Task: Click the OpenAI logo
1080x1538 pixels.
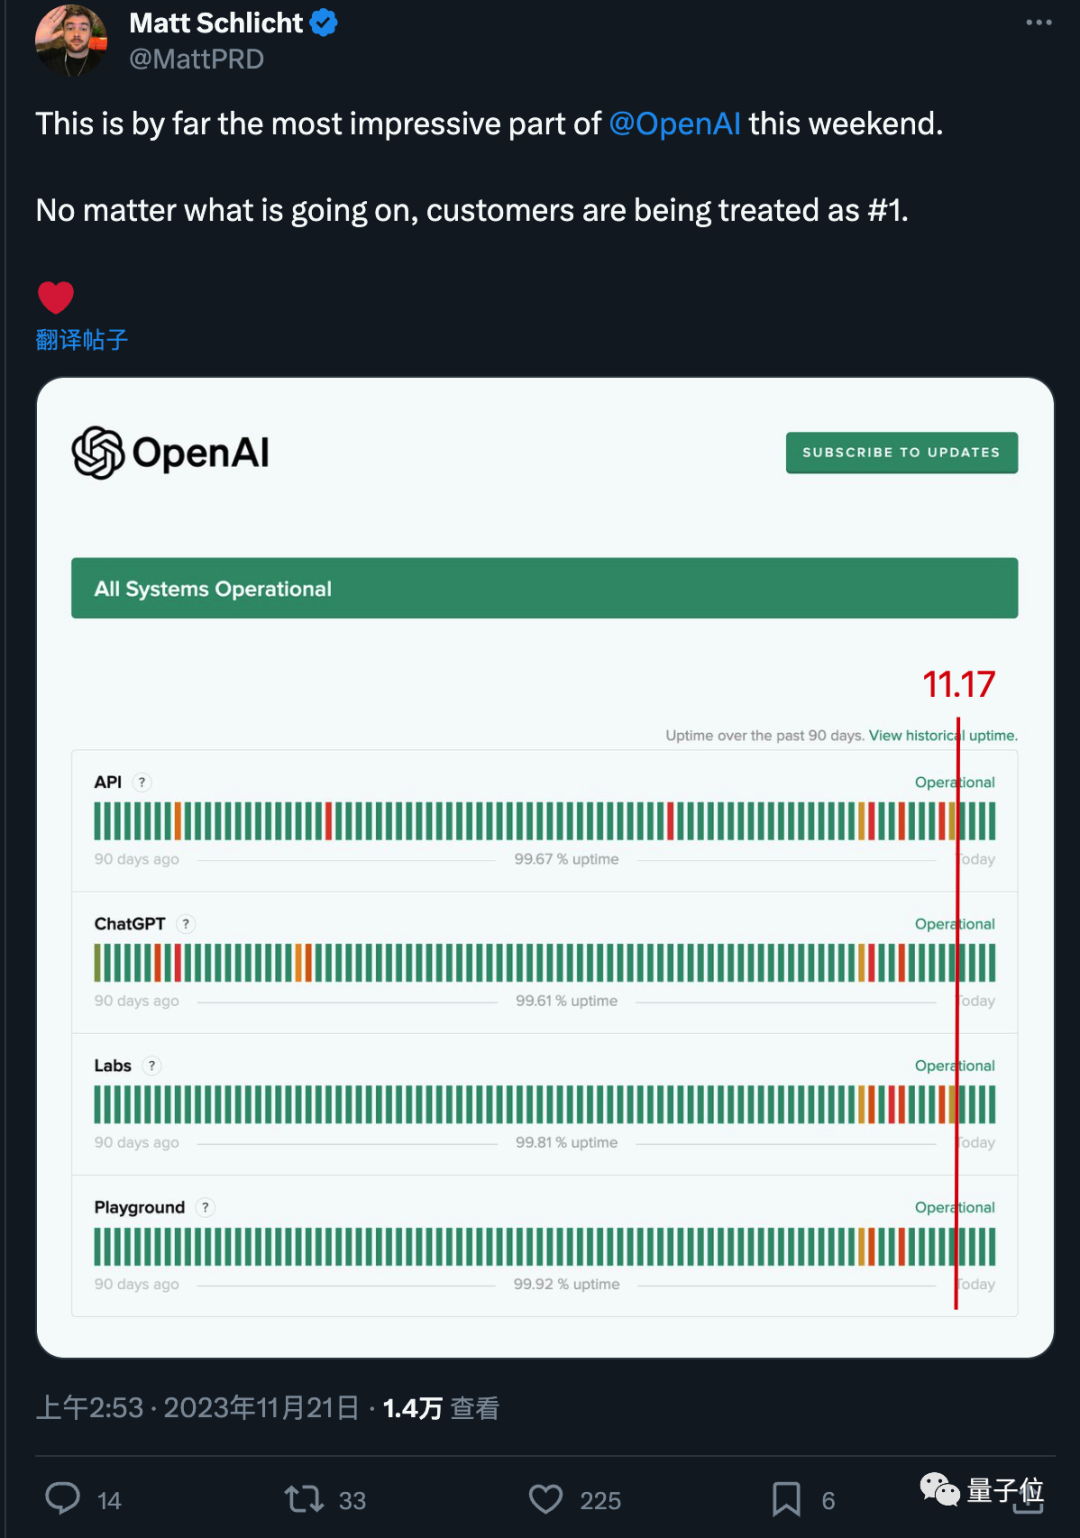Action: click(x=171, y=453)
